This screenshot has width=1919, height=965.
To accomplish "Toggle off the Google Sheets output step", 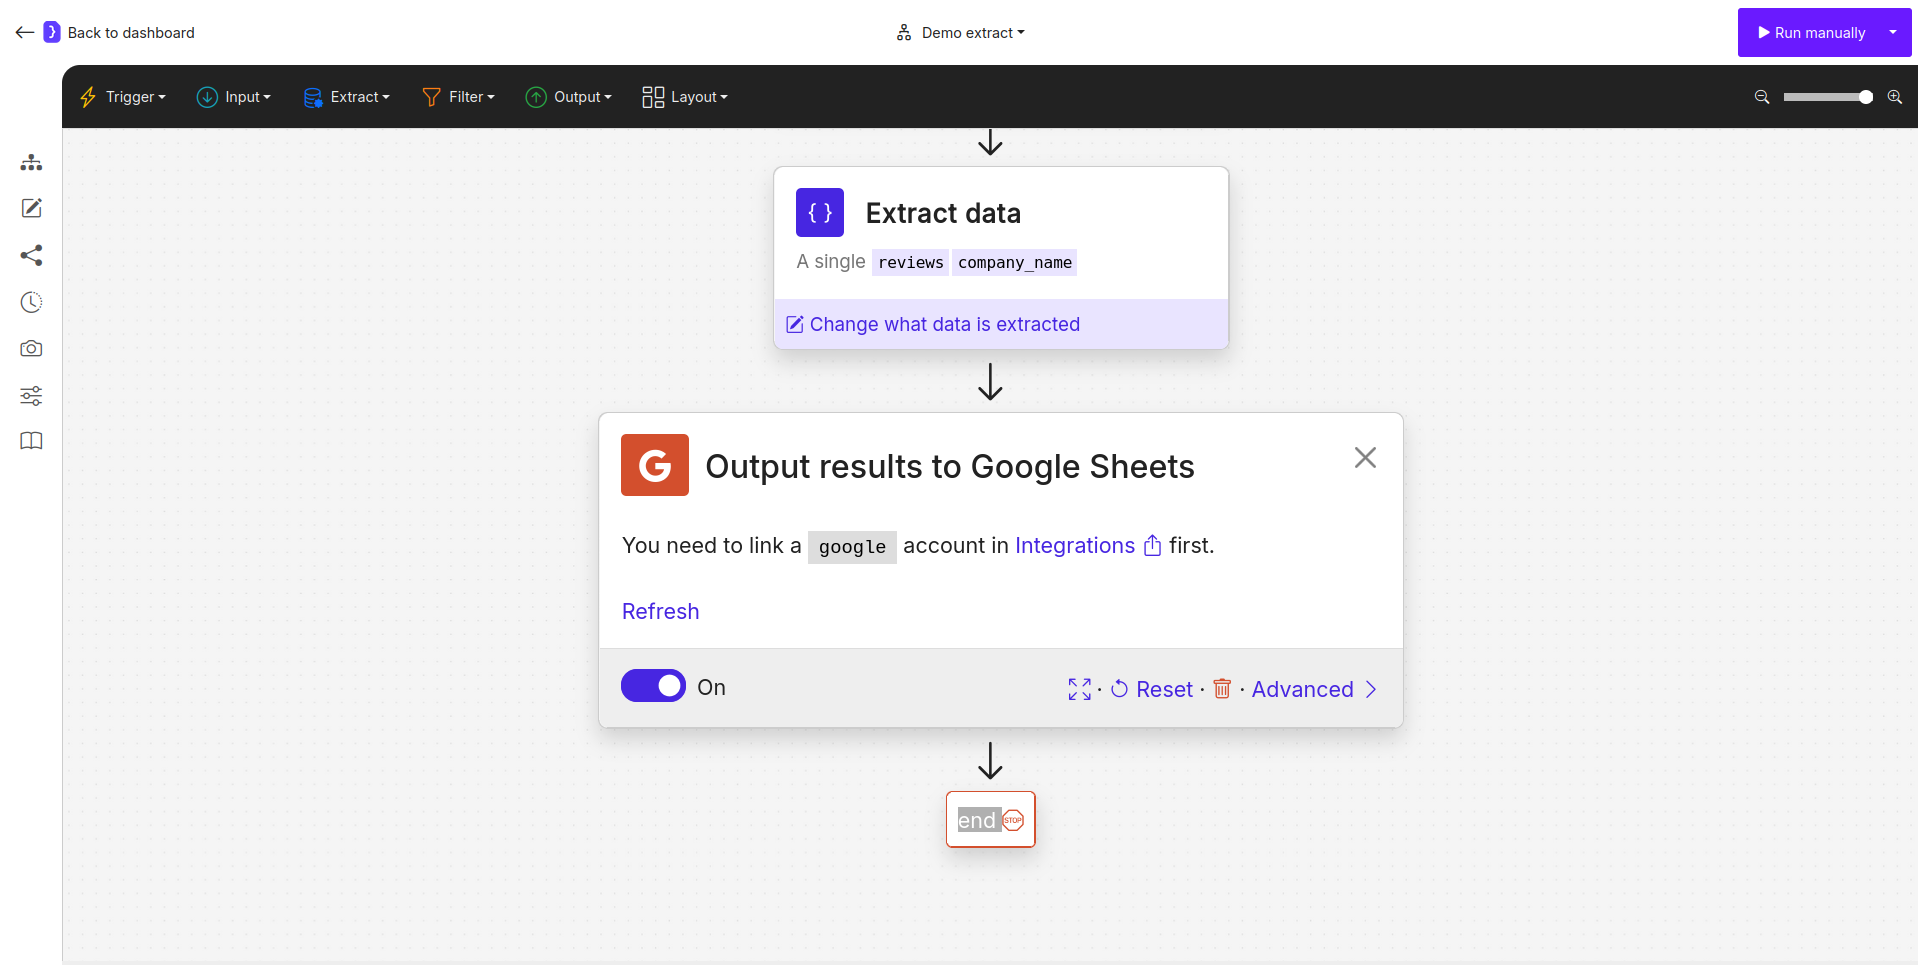I will (653, 686).
